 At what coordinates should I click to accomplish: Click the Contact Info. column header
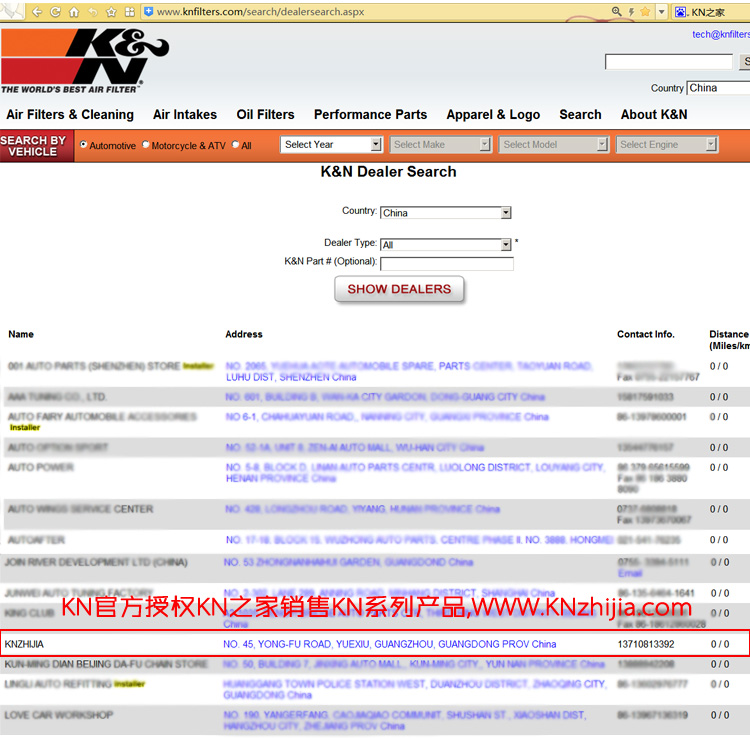tap(646, 334)
